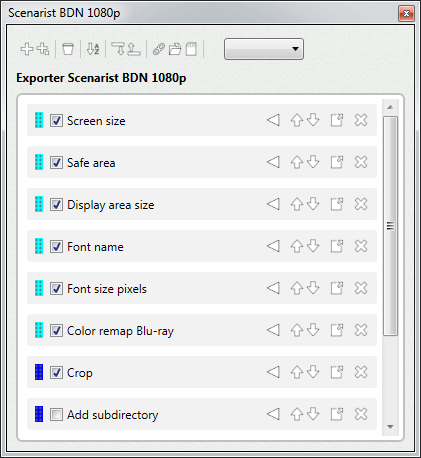The image size is (421, 458).
Task: Open Display area size in external window
Action: pos(337,204)
